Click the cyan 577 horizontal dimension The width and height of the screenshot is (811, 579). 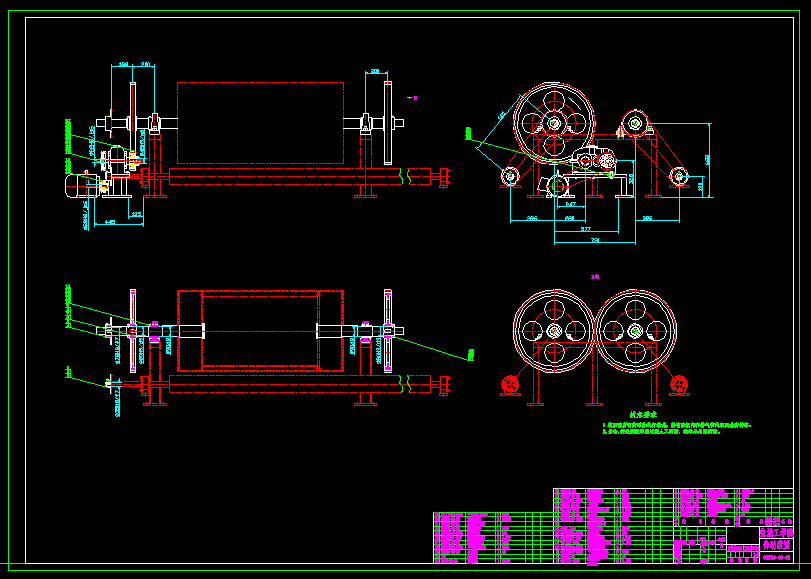click(x=586, y=229)
